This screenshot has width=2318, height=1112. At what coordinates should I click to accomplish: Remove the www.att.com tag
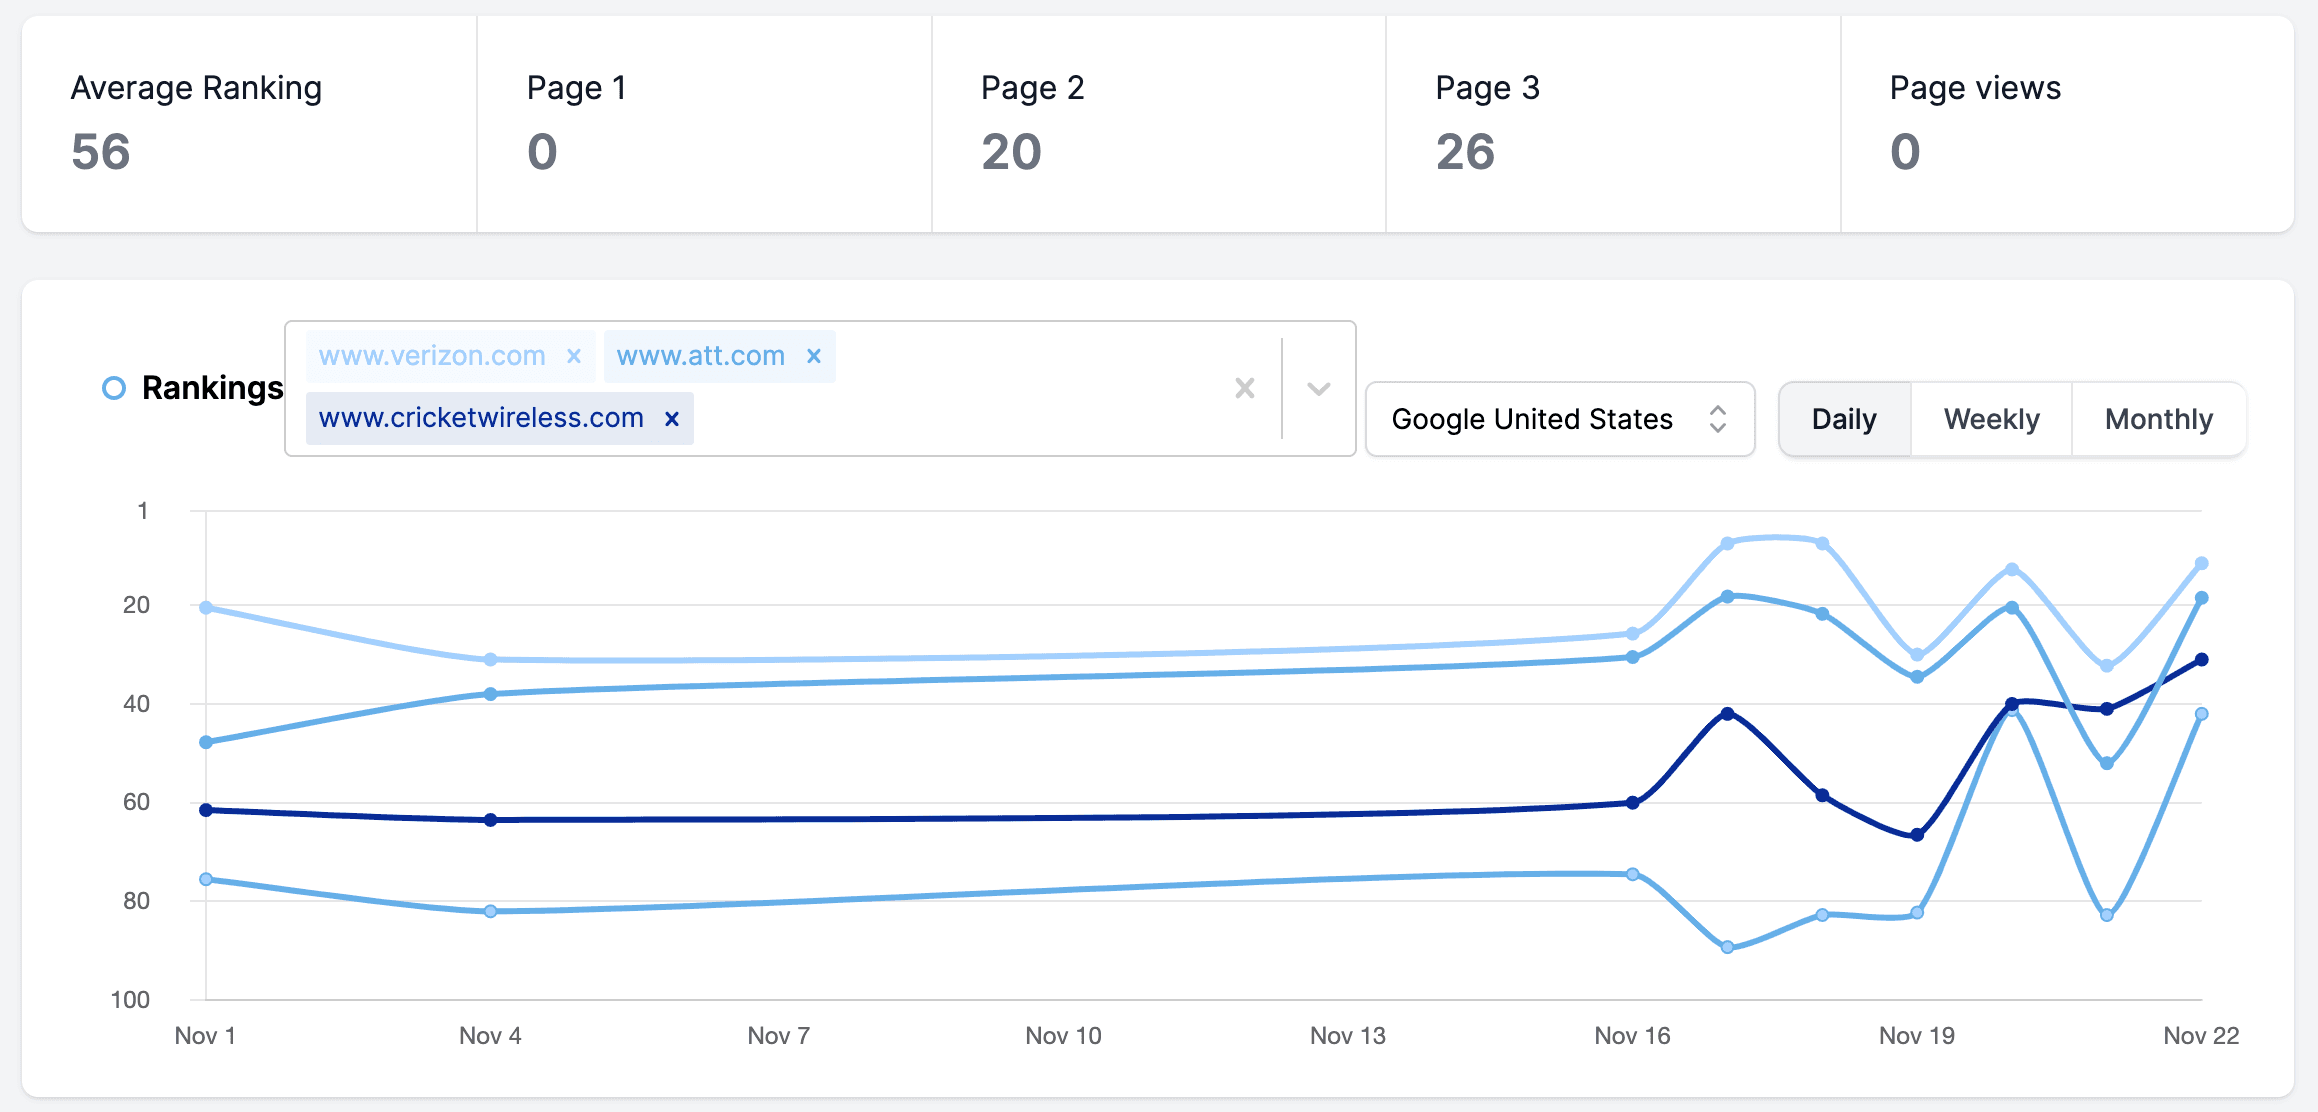click(x=814, y=356)
